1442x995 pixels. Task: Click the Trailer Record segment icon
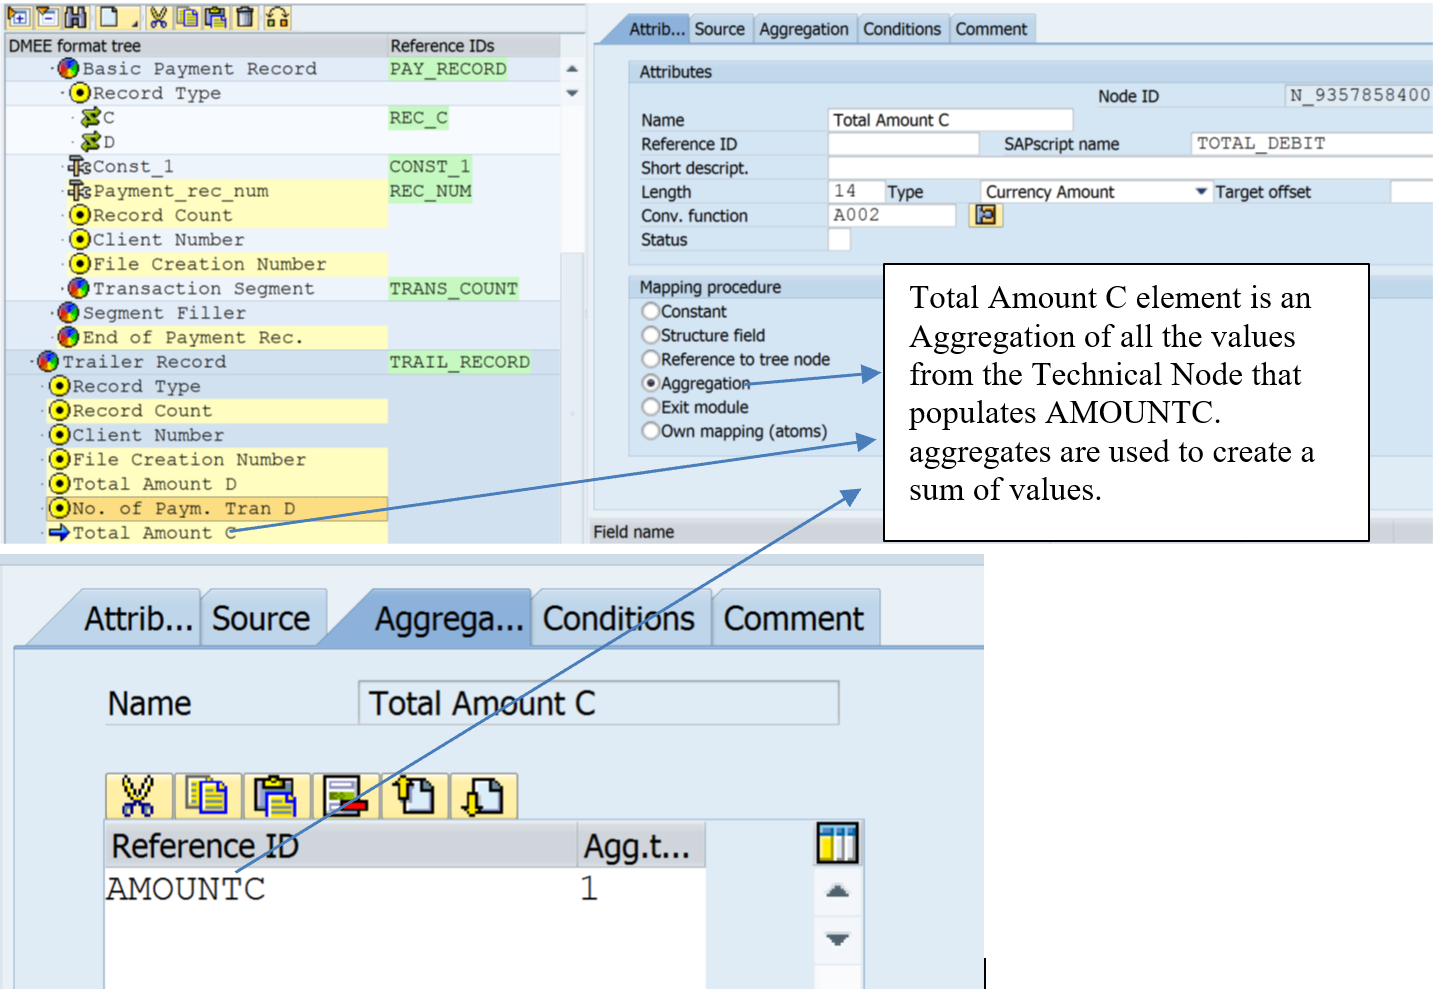click(48, 362)
